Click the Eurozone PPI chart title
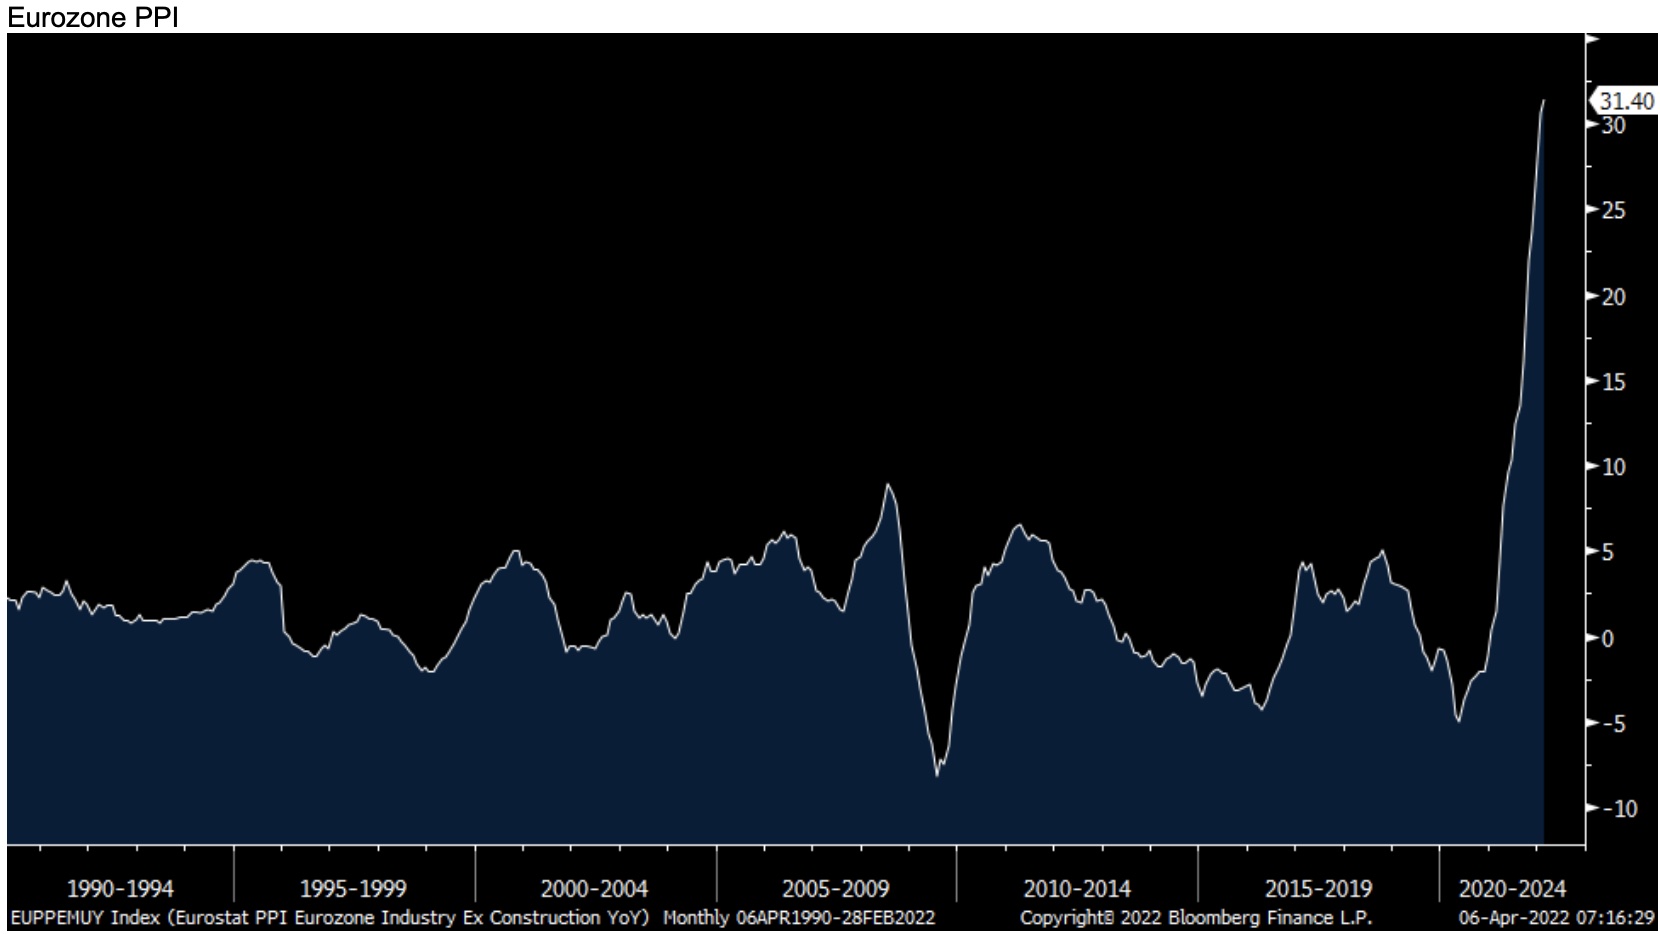This screenshot has height=934, width=1660. [92, 16]
